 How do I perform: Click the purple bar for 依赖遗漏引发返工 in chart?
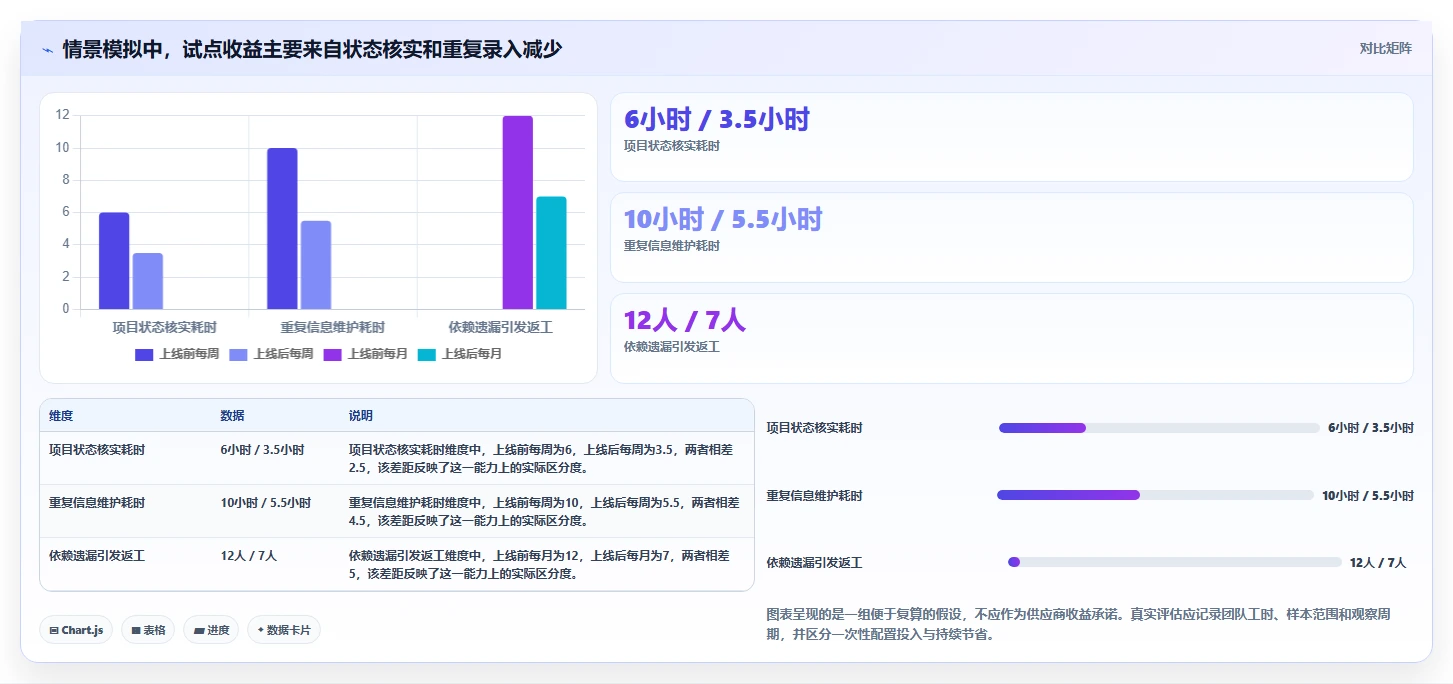click(518, 213)
